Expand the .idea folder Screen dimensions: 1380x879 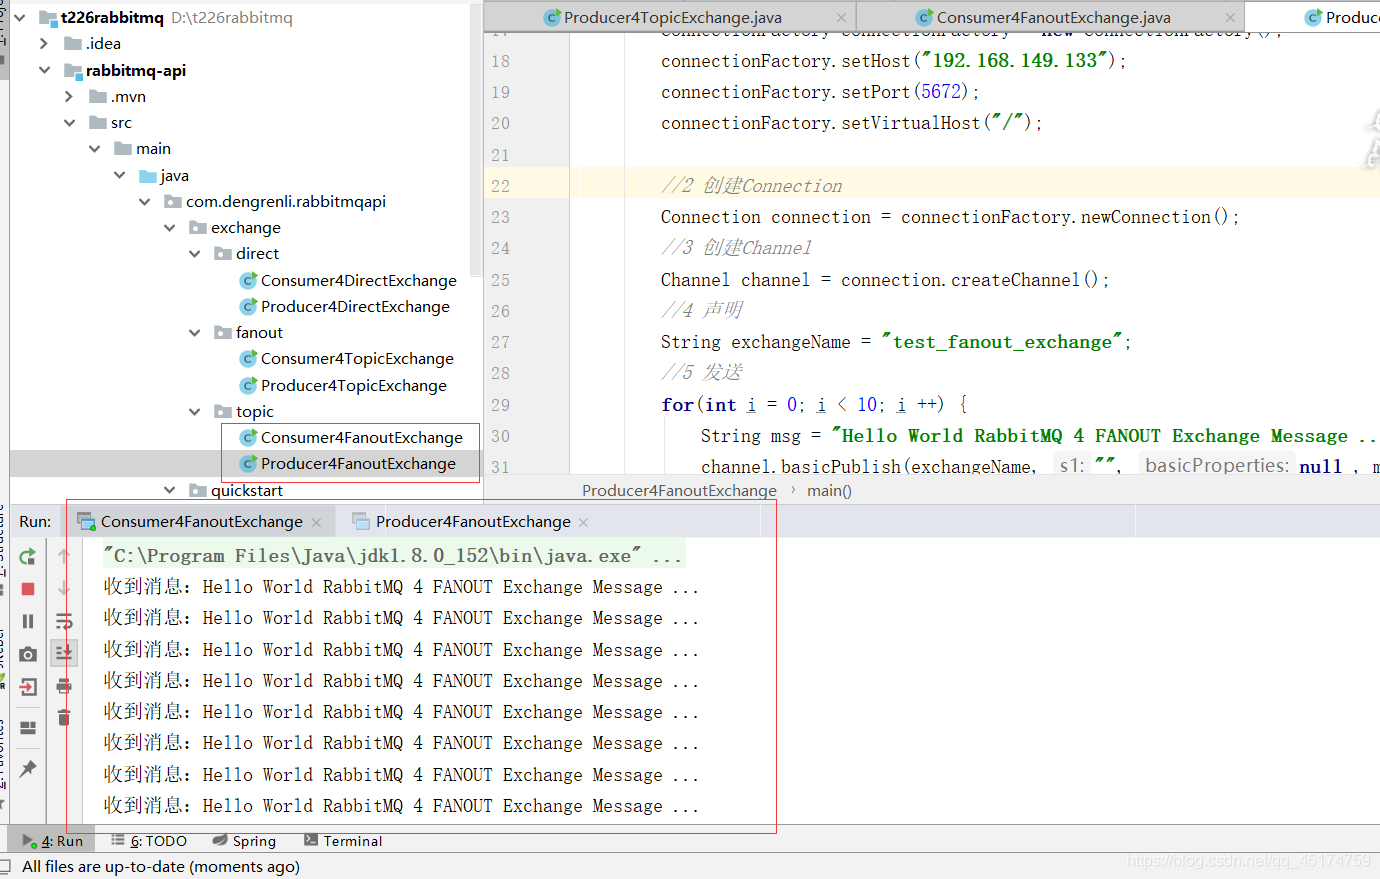point(44,43)
